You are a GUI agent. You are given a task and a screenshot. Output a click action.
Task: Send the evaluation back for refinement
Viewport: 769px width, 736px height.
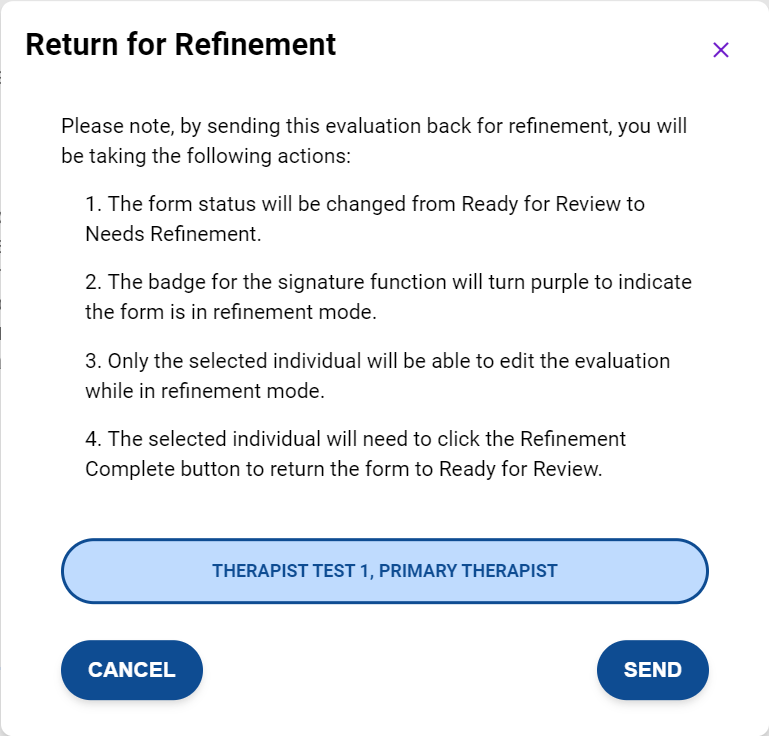pyautogui.click(x=652, y=670)
